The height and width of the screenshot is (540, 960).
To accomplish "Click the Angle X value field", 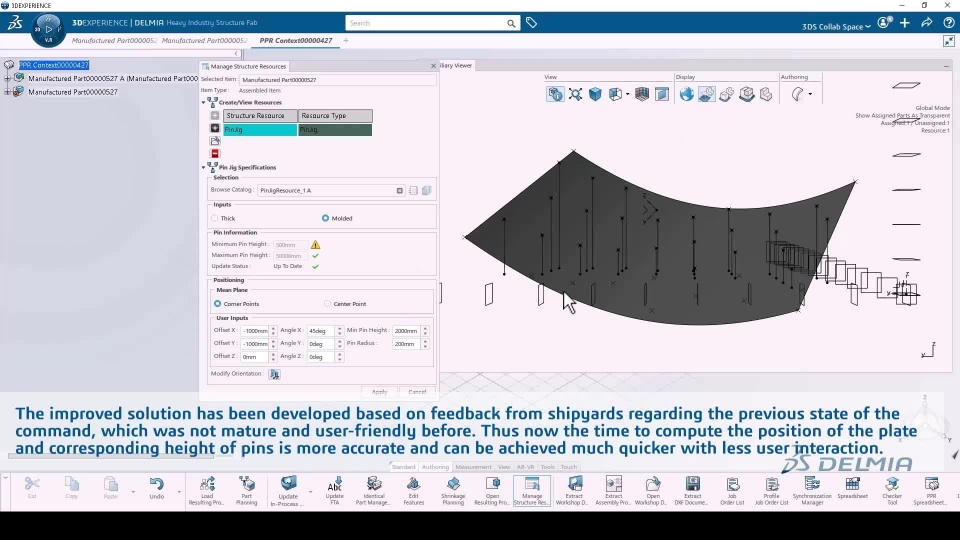I will 321,331.
